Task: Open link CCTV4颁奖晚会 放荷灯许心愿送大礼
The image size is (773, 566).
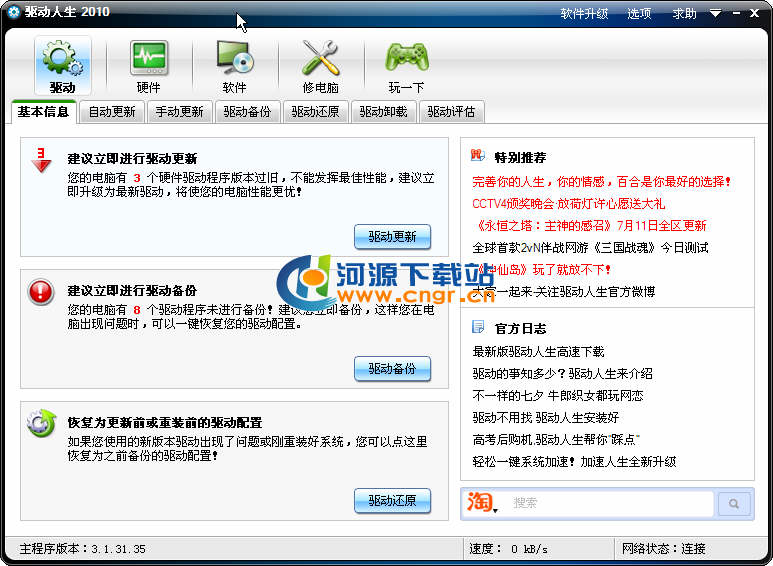Action: coord(569,204)
